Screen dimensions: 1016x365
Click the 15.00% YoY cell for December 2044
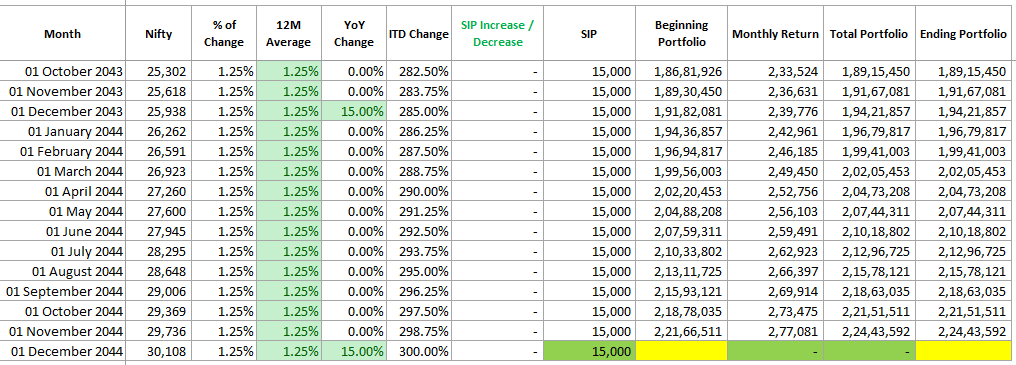[x=354, y=351]
